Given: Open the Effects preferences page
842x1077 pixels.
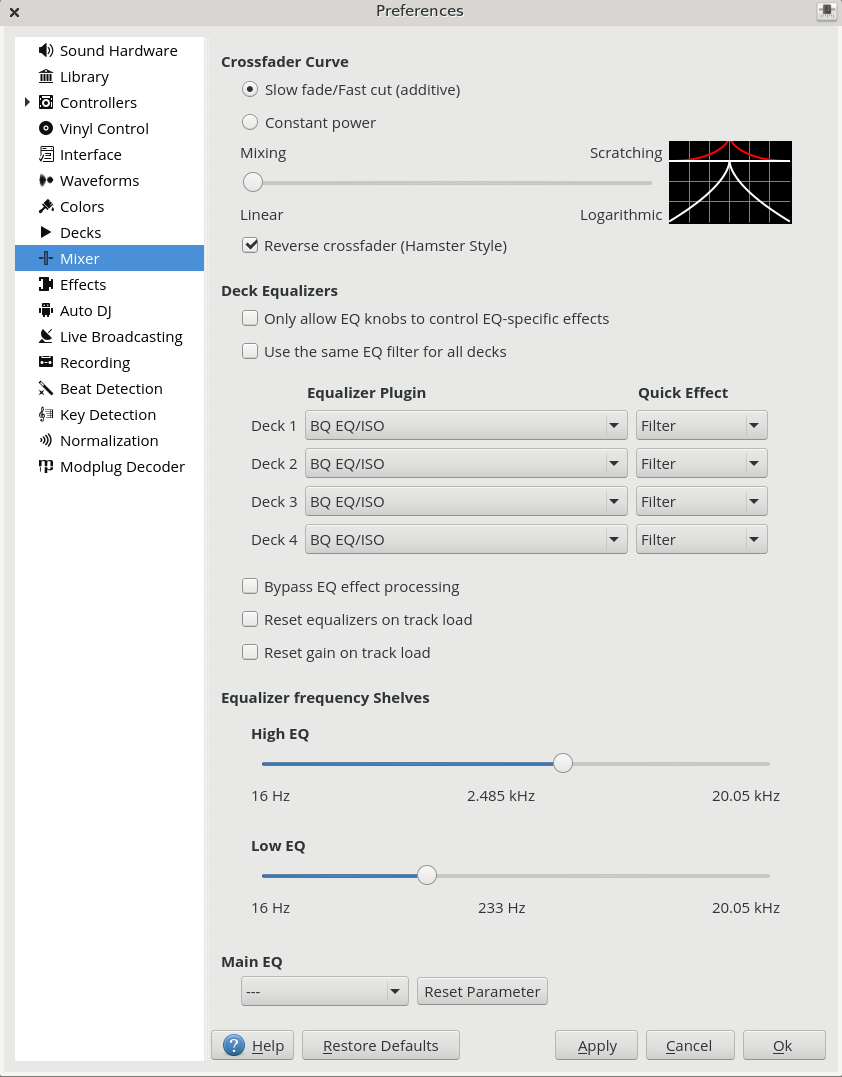Looking at the screenshot, I should click(x=82, y=285).
